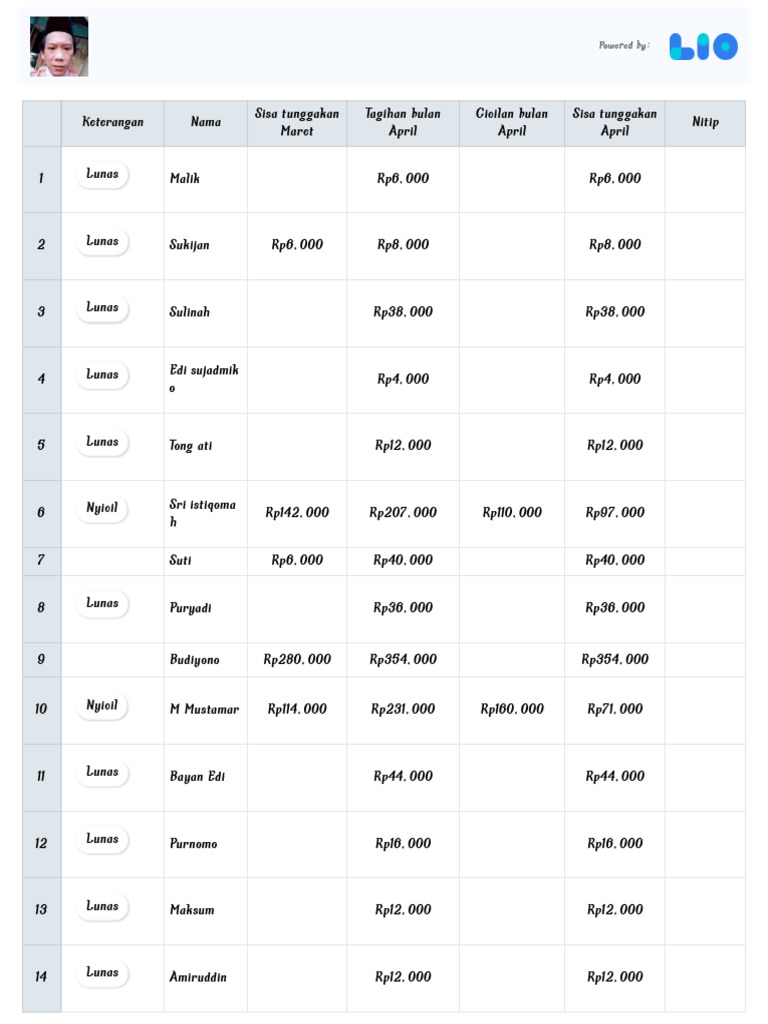768x1024 pixels.
Task: Open the profile photo thumbnail
Action: [59, 47]
